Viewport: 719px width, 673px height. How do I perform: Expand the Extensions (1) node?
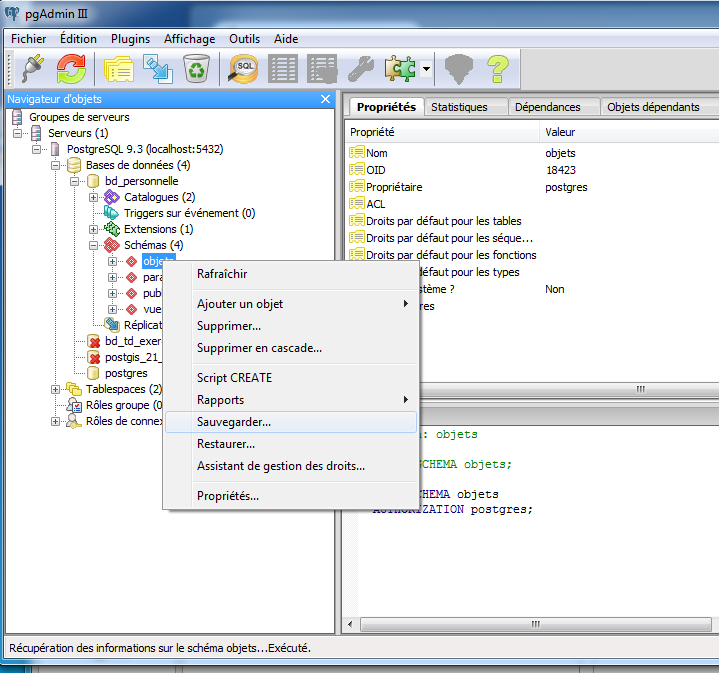(94, 229)
